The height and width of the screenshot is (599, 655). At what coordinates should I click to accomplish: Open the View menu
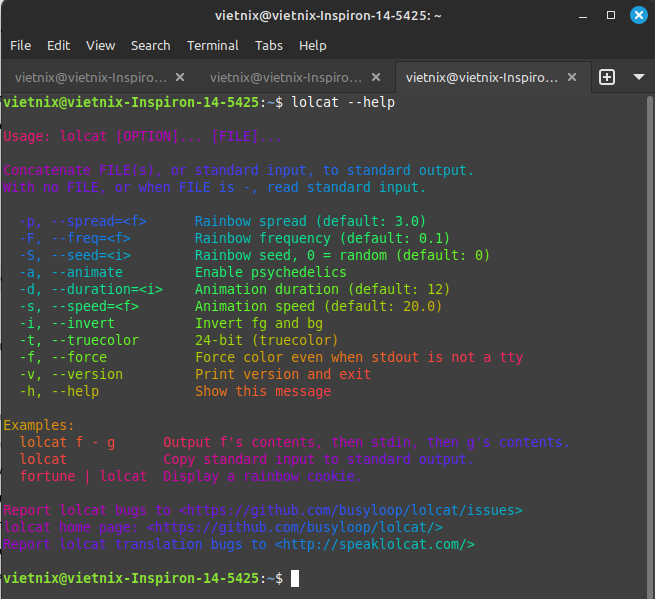coord(101,46)
